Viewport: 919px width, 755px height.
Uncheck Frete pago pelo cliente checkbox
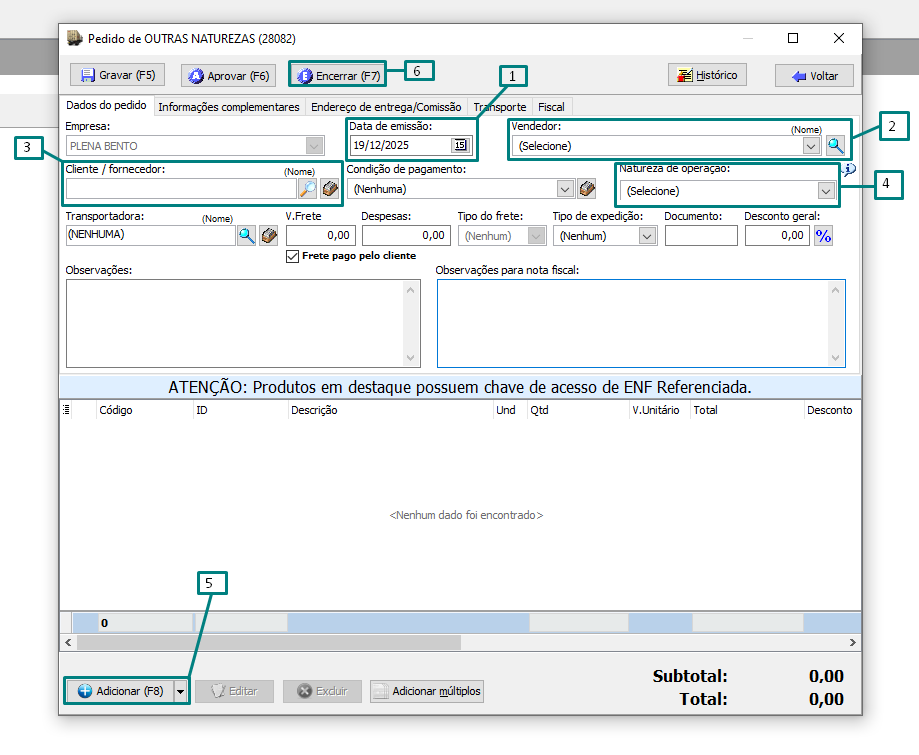pyautogui.click(x=293, y=256)
